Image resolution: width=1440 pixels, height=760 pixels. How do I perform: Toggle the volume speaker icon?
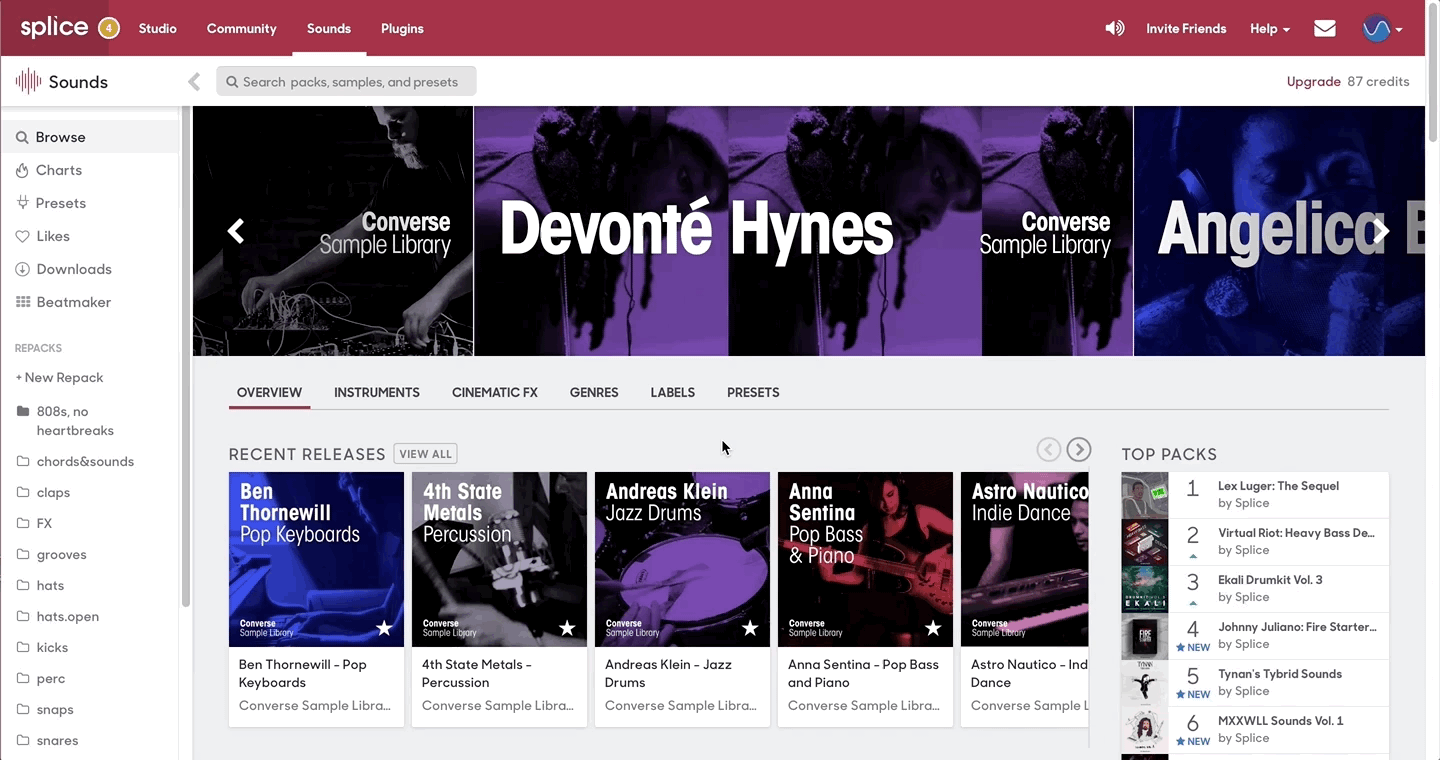pos(1114,28)
